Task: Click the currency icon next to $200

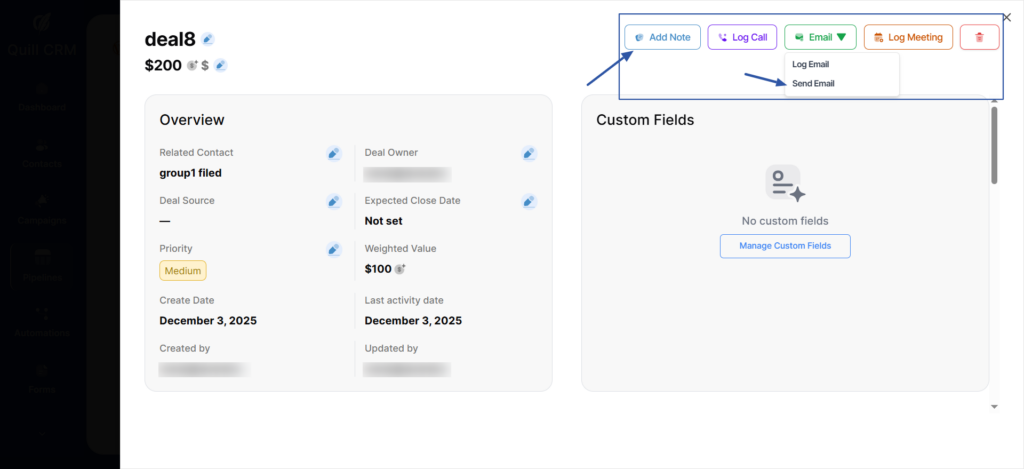Action: (x=191, y=66)
